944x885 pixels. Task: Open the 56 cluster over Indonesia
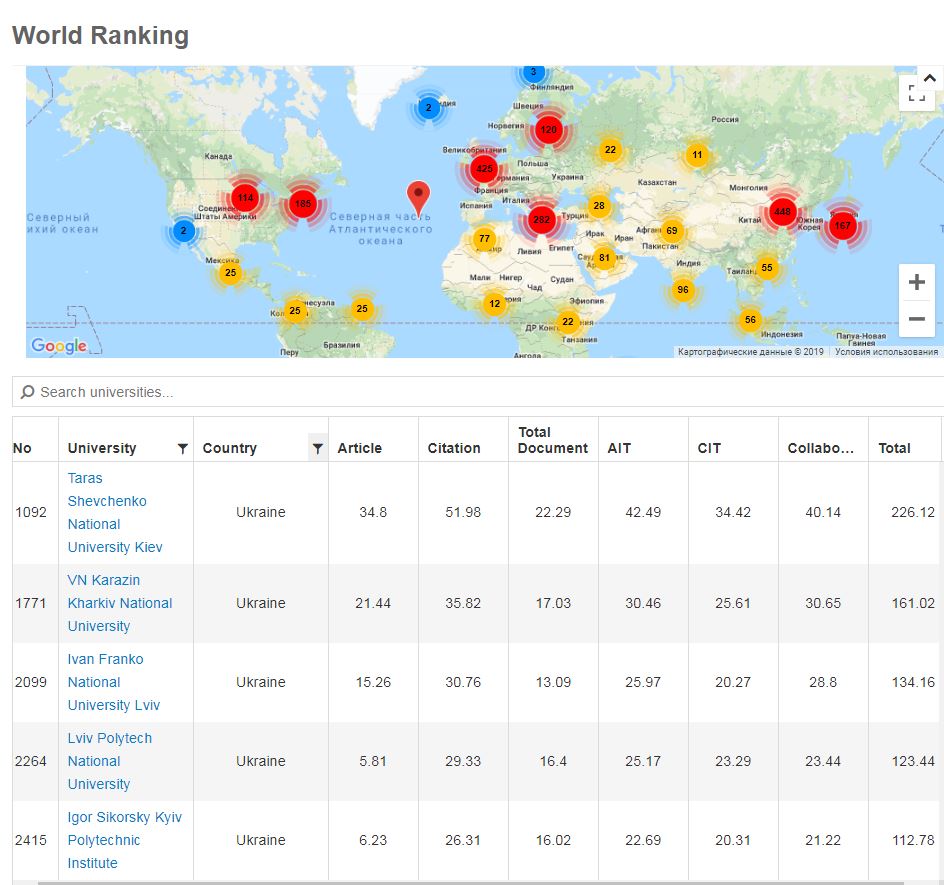pyautogui.click(x=750, y=320)
